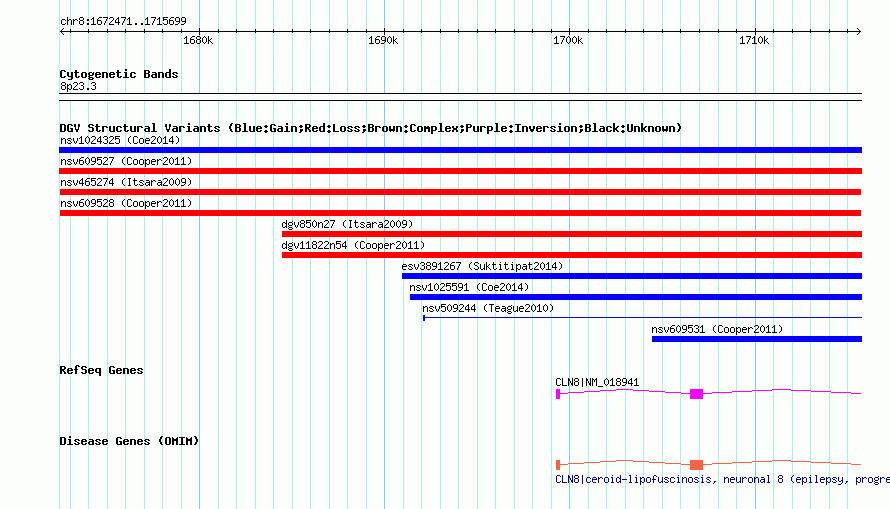Open the nsv609528 (Cooper2011) label

(126, 203)
